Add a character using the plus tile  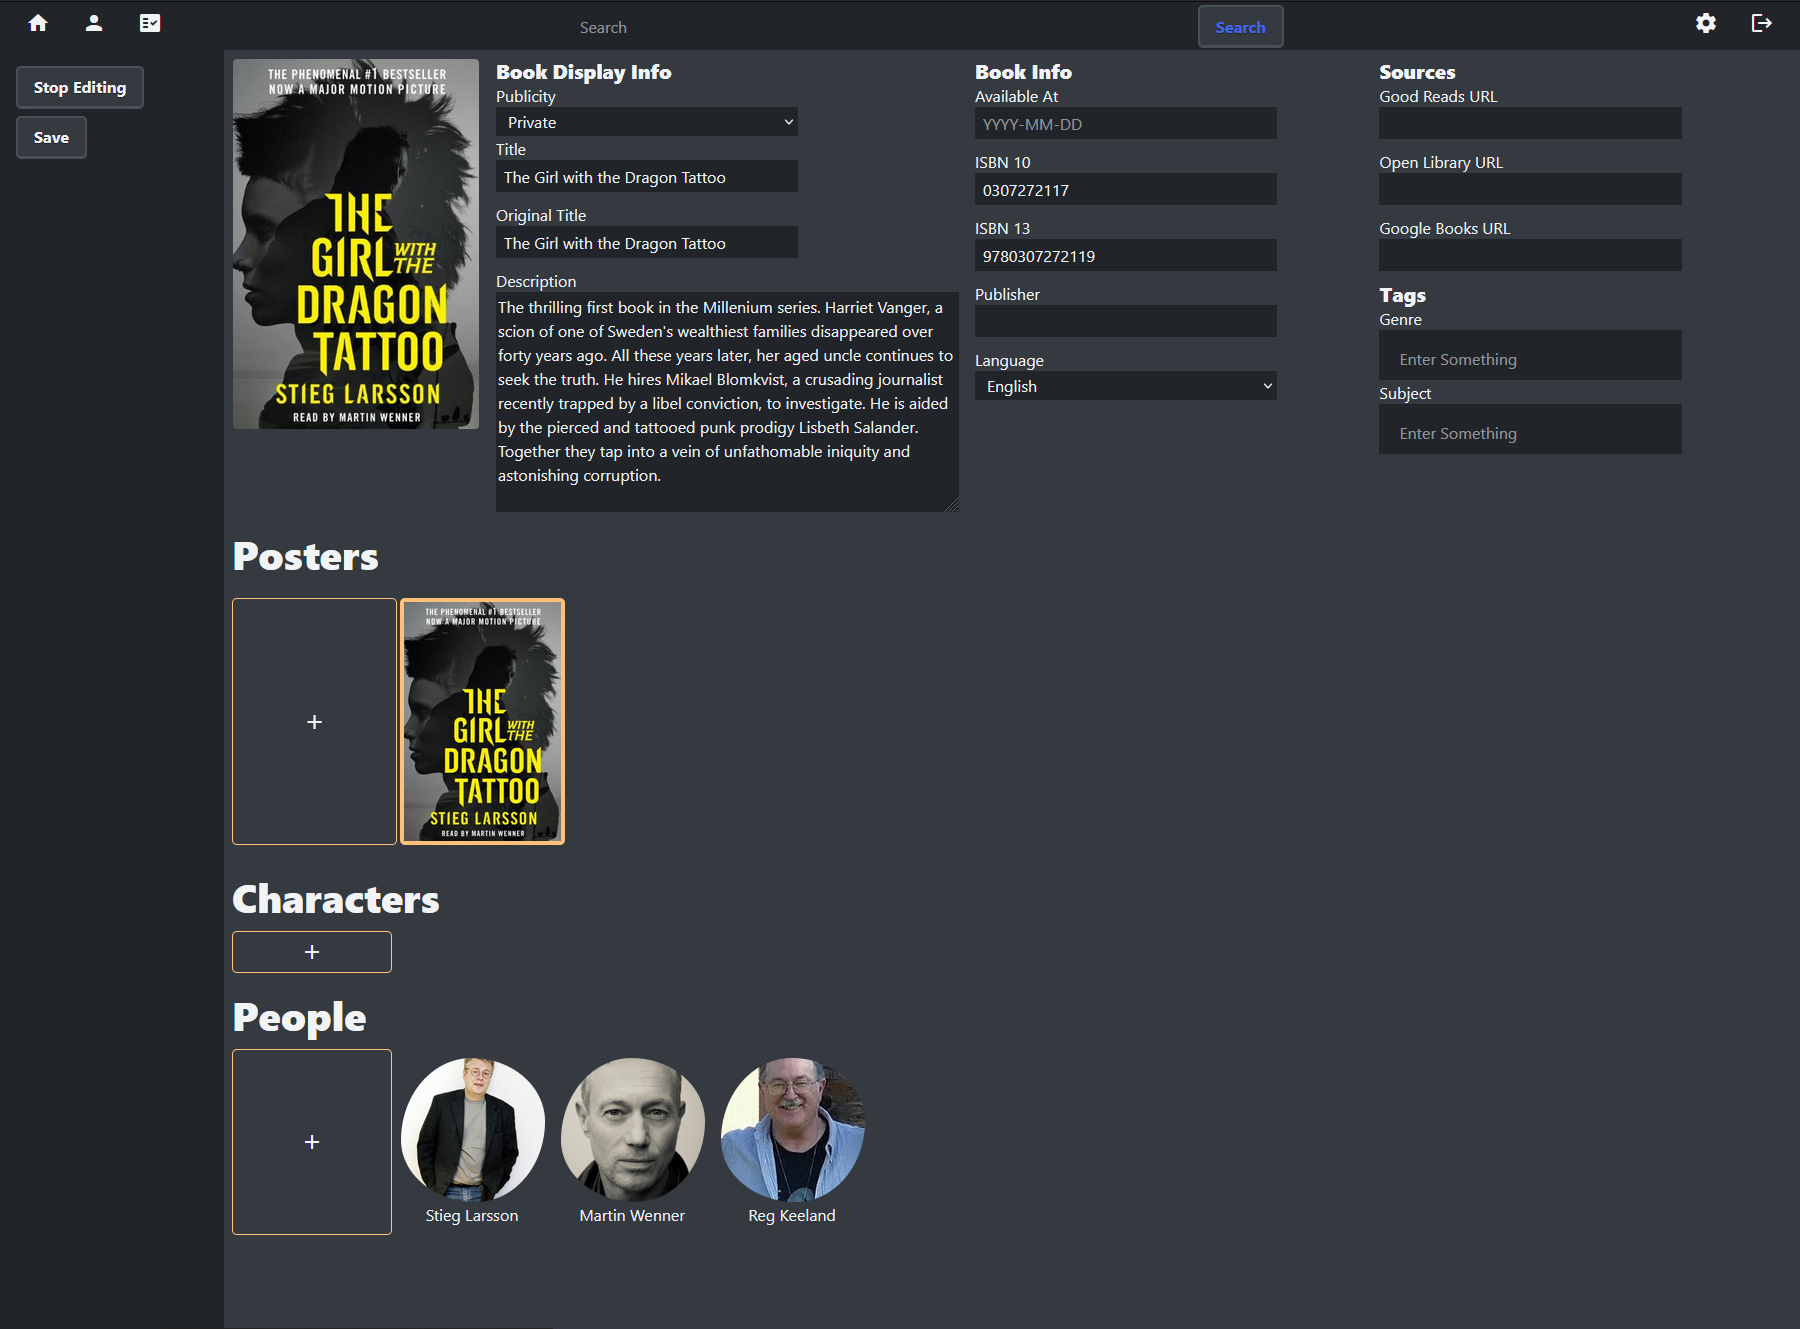click(311, 951)
